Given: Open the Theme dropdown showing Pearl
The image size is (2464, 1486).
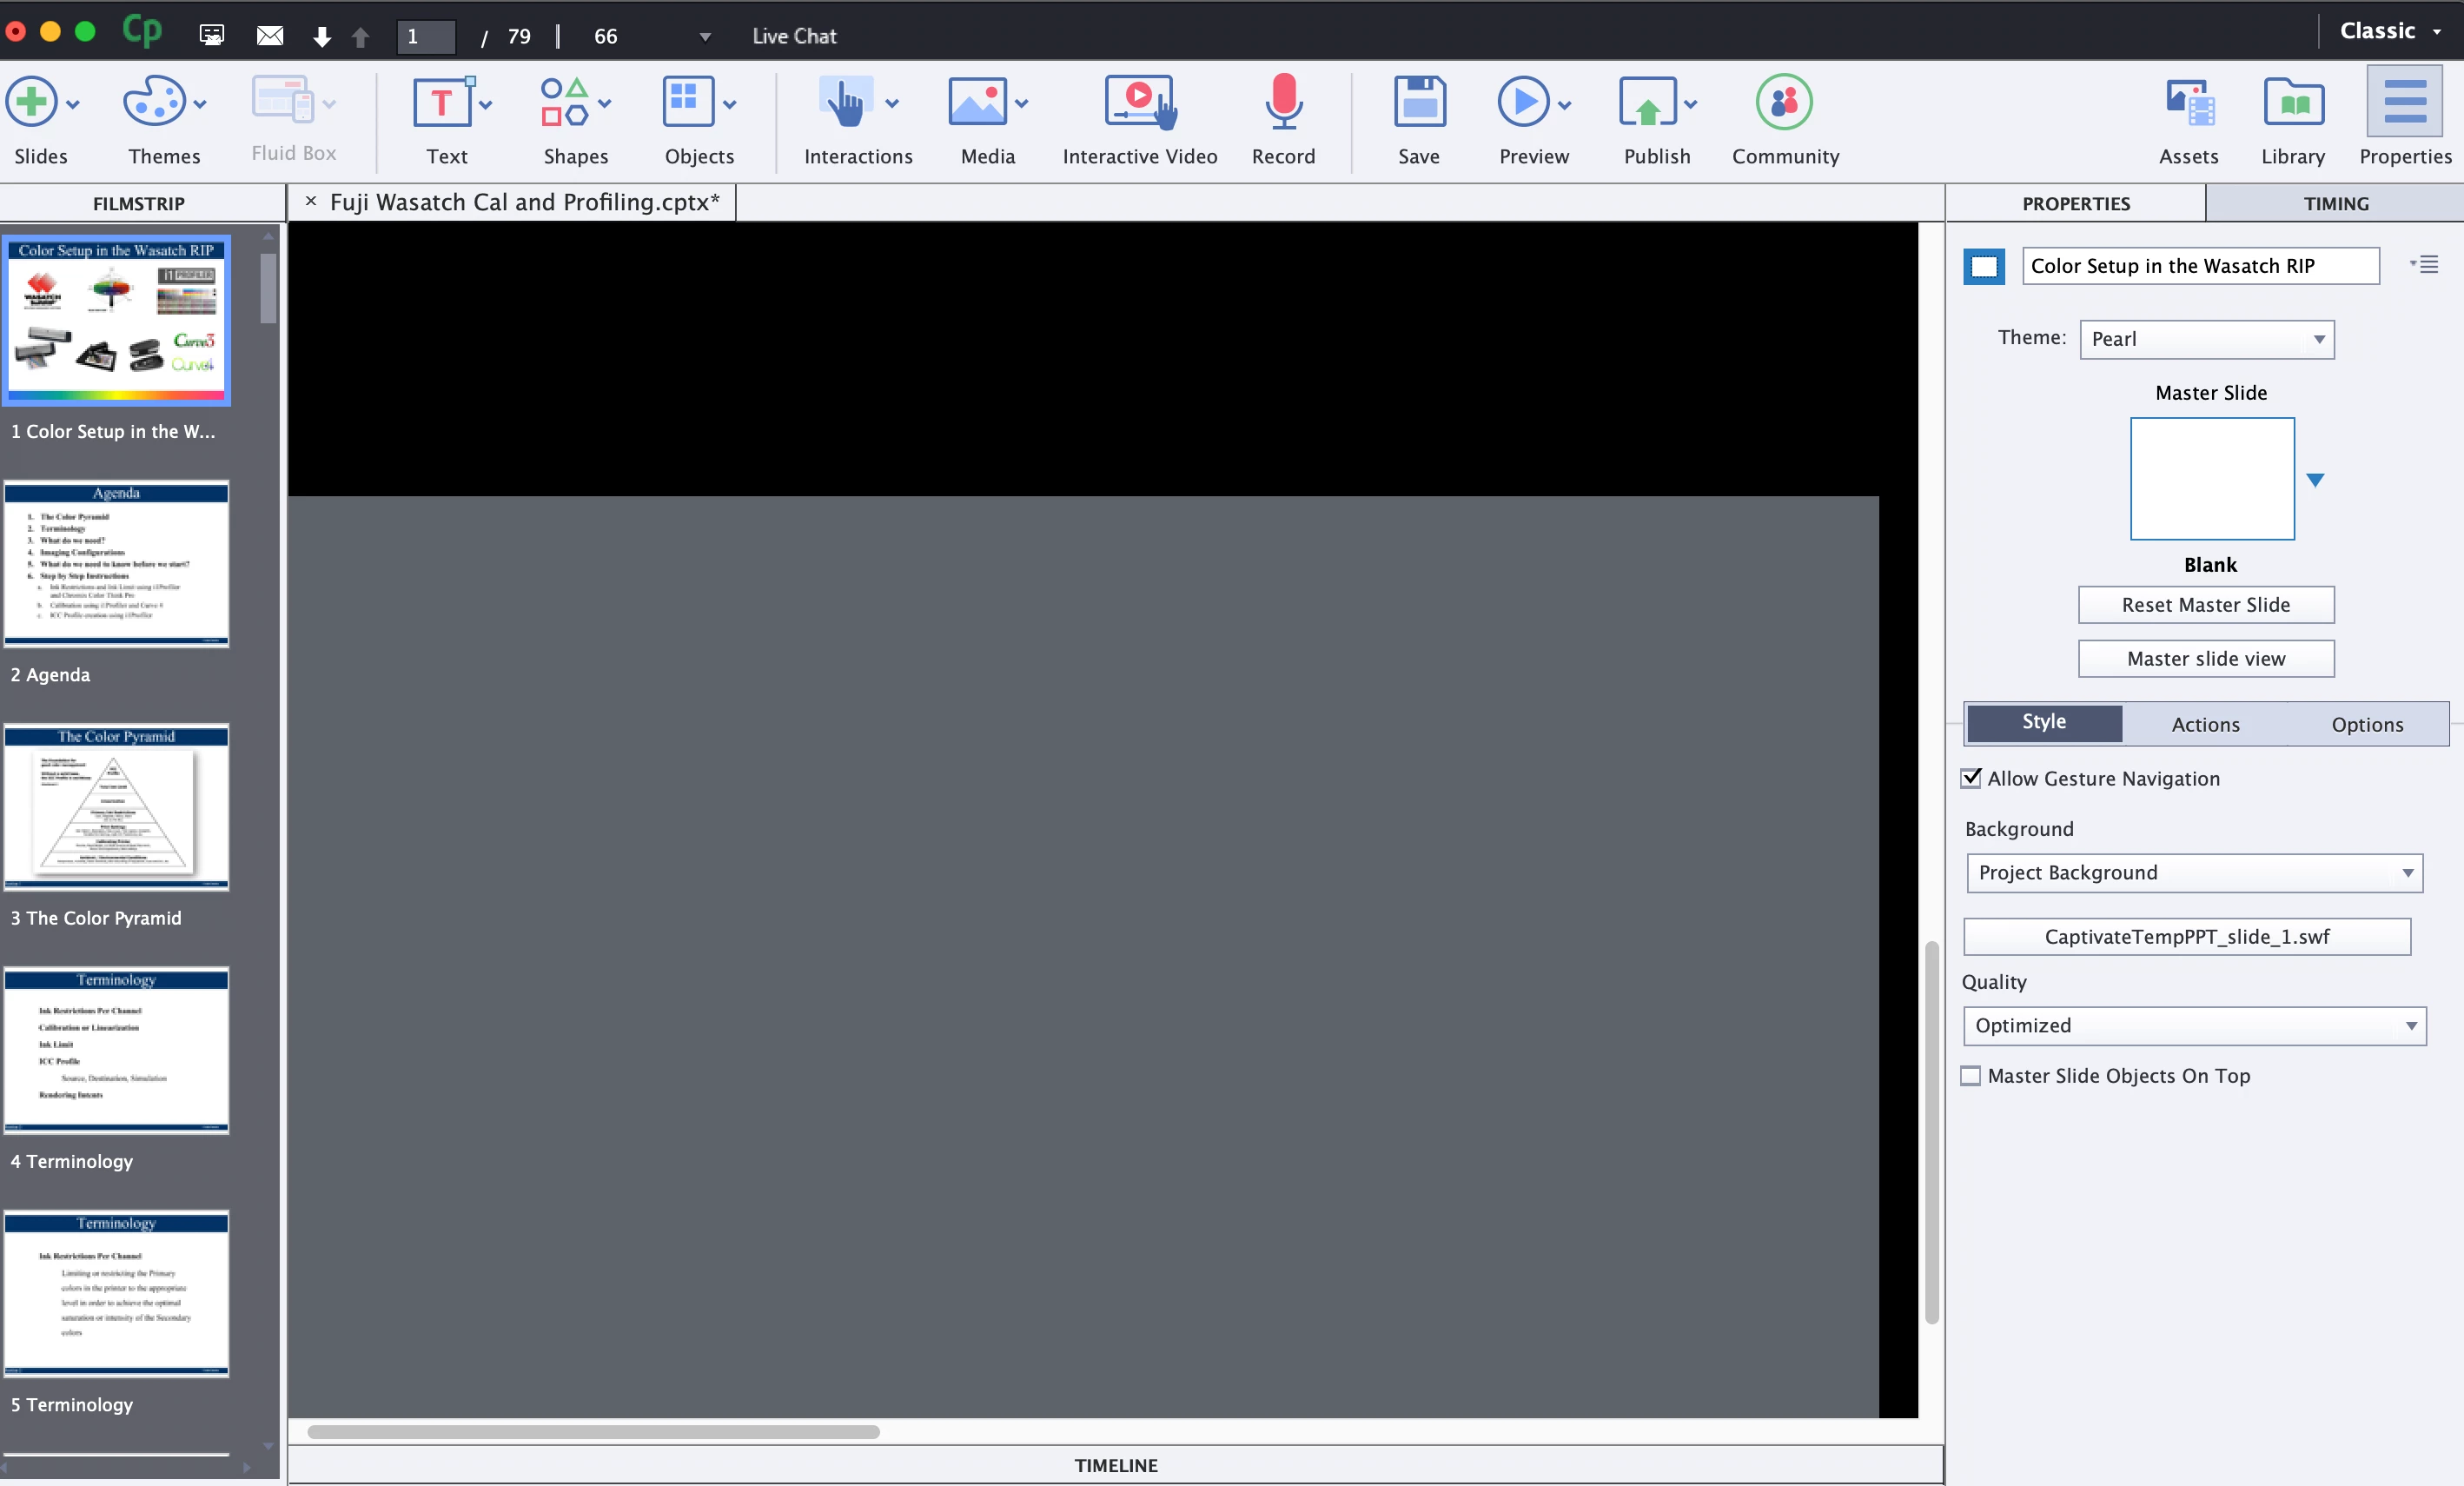Looking at the screenshot, I should coord(2206,339).
